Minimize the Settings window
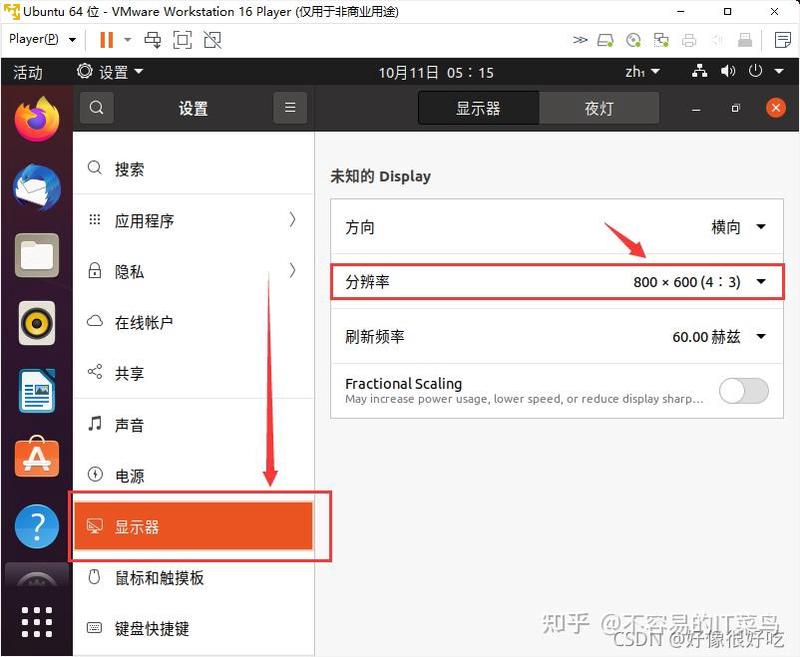The height and width of the screenshot is (657, 800). 696,109
